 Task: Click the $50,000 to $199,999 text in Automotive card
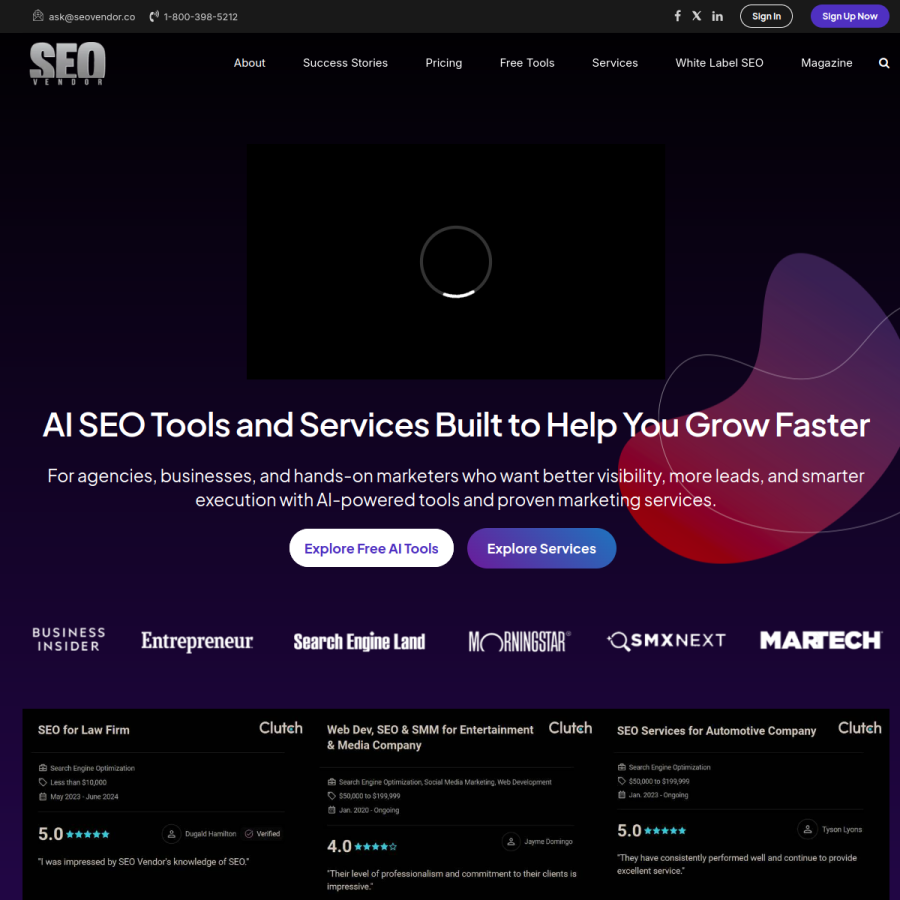point(659,781)
